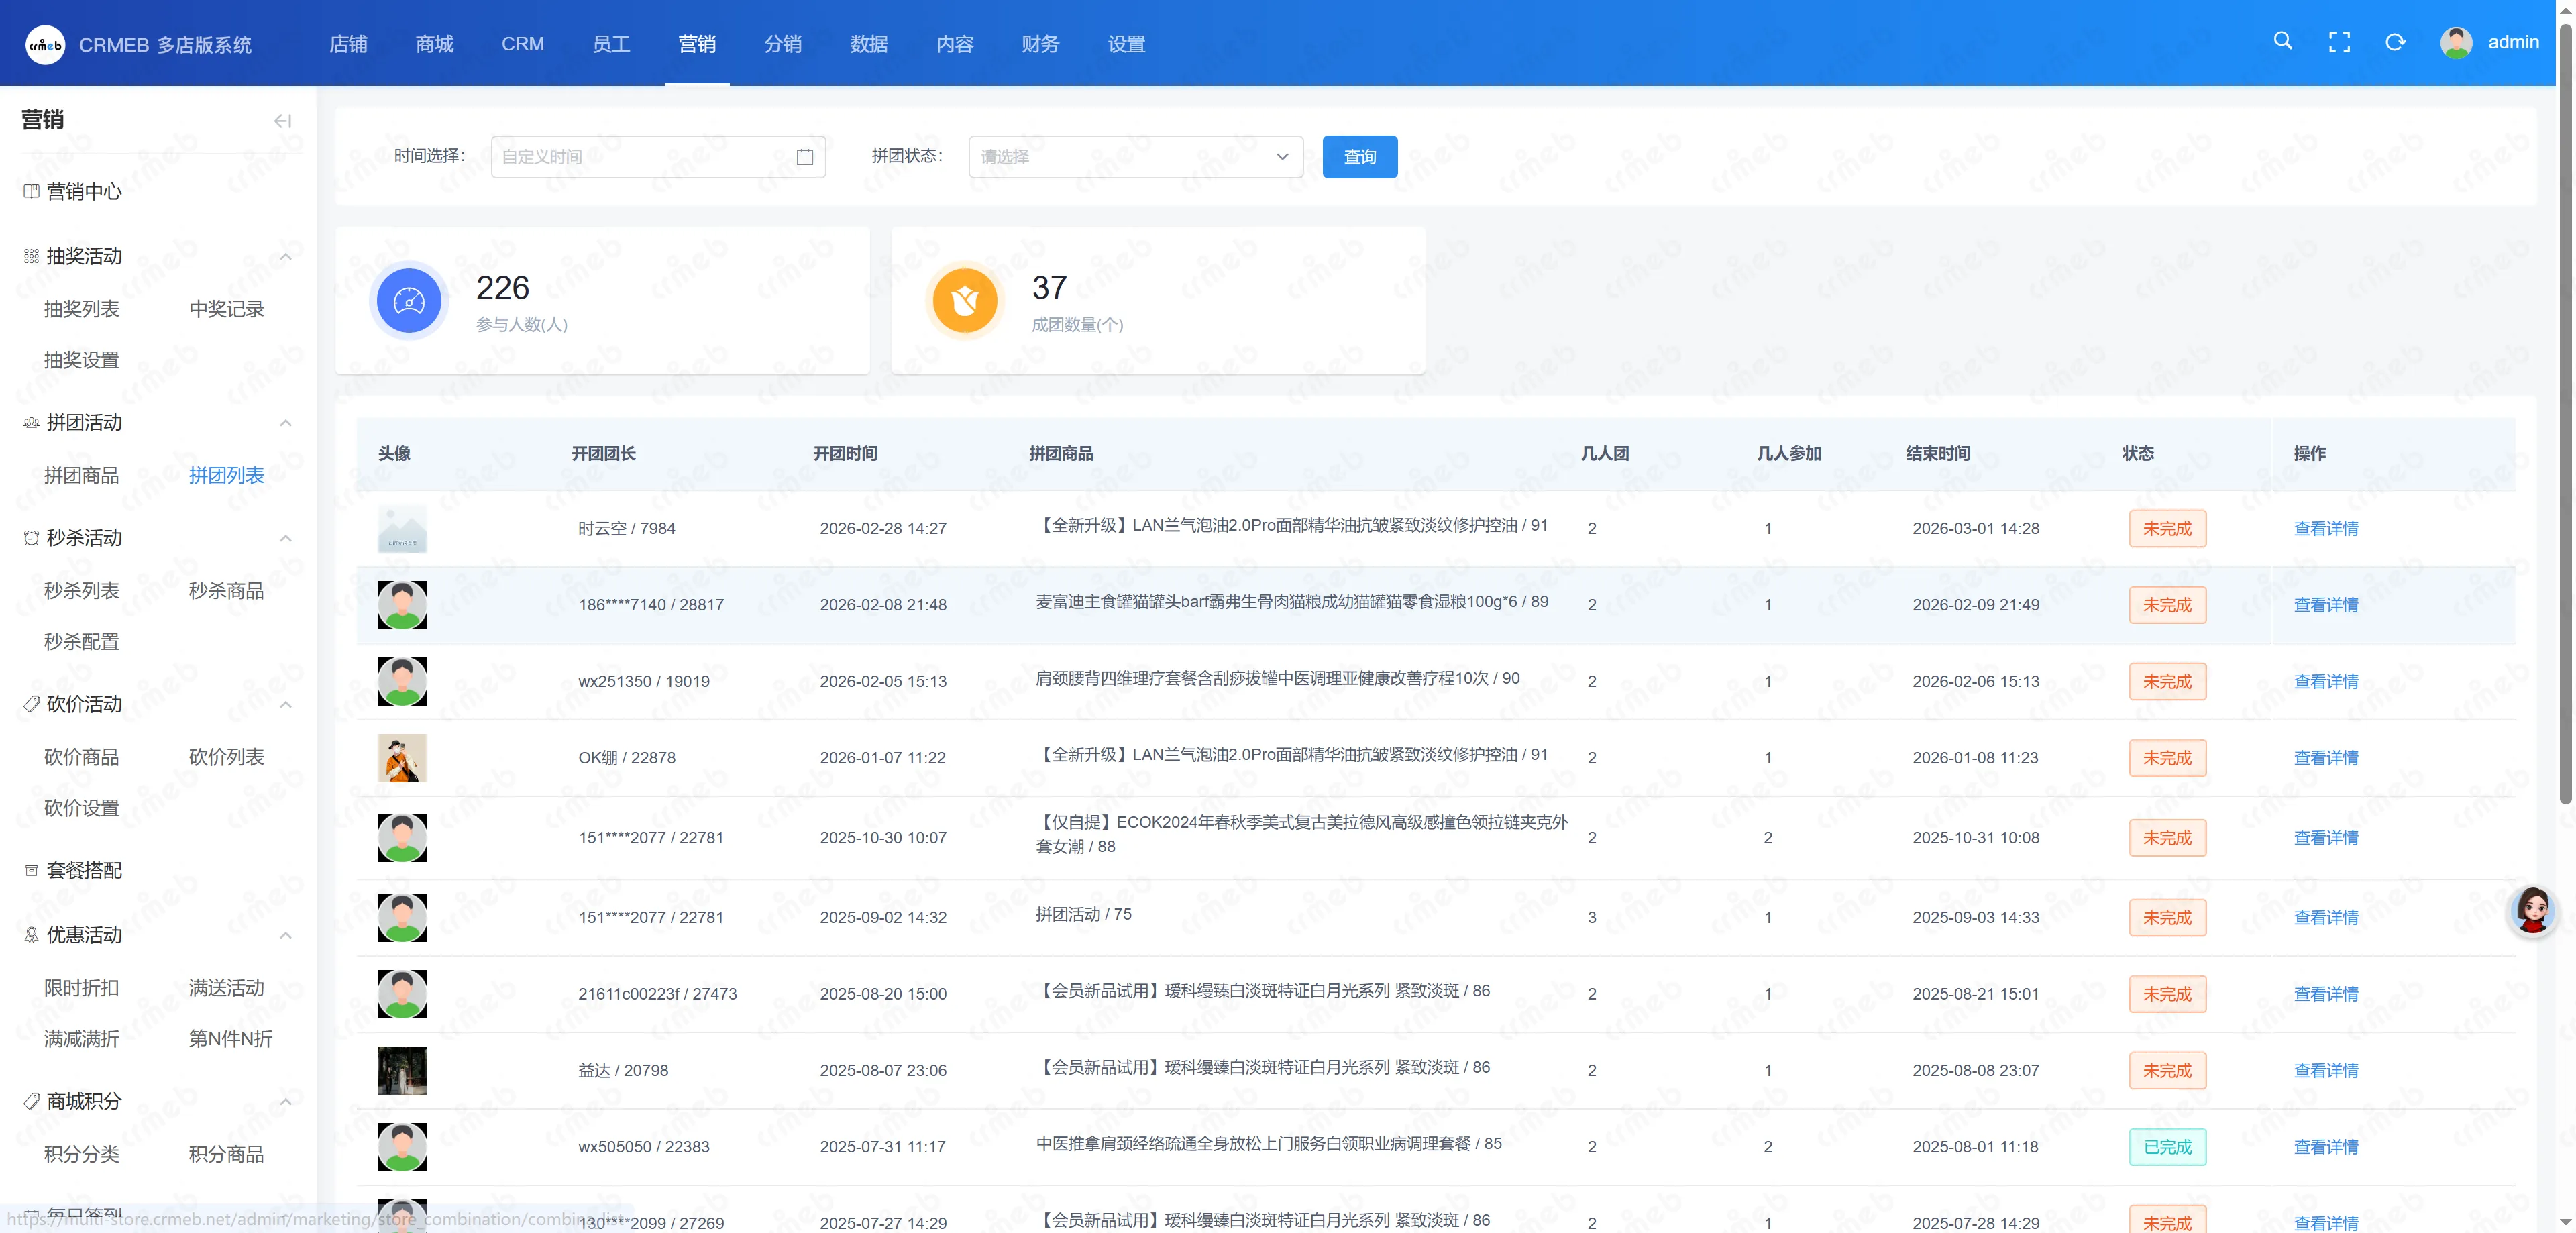View details for 时云空 / 7984 row
This screenshot has height=1233, width=2576.
click(x=2325, y=529)
